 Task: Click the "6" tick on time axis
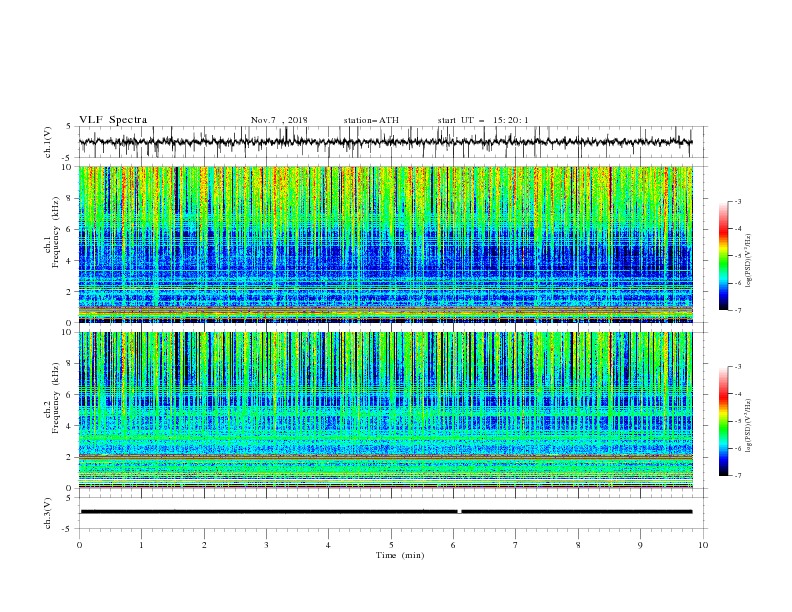453,545
